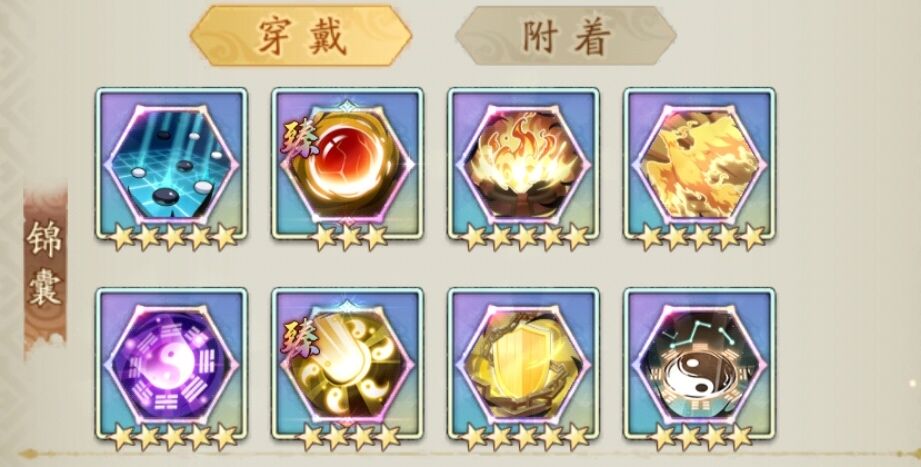Select the Go board skill icon
The image size is (921, 467).
coord(172,164)
